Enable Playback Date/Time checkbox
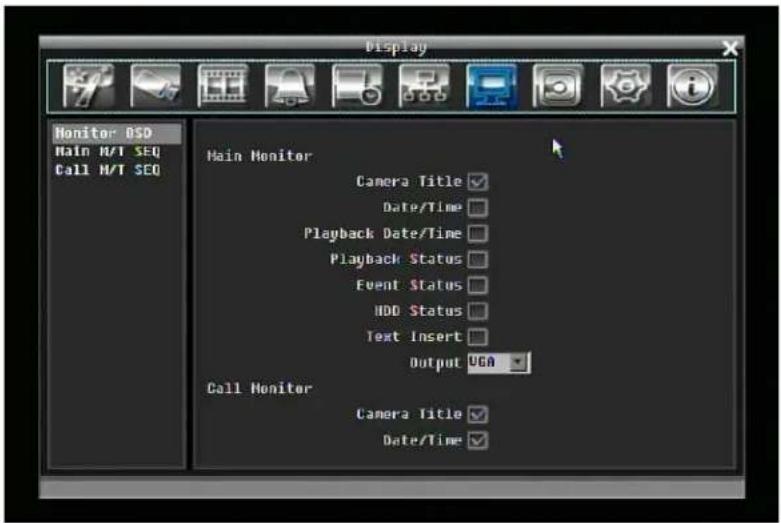The height and width of the screenshot is (523, 781). coord(478,234)
